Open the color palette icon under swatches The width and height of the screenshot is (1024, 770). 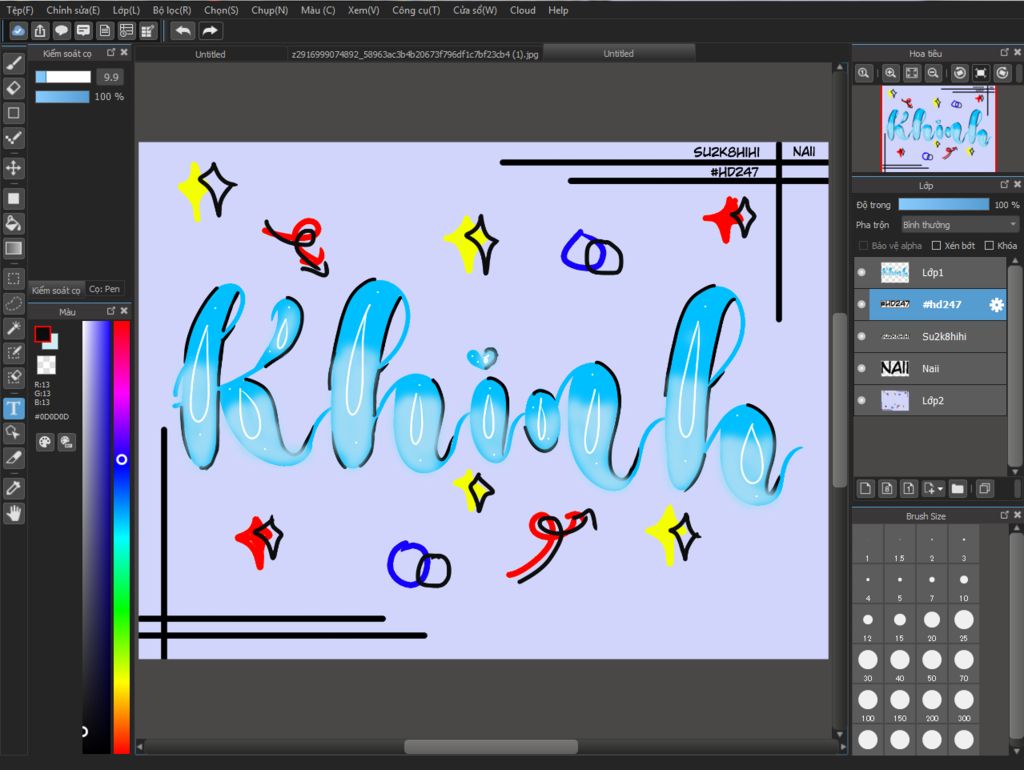(44, 442)
